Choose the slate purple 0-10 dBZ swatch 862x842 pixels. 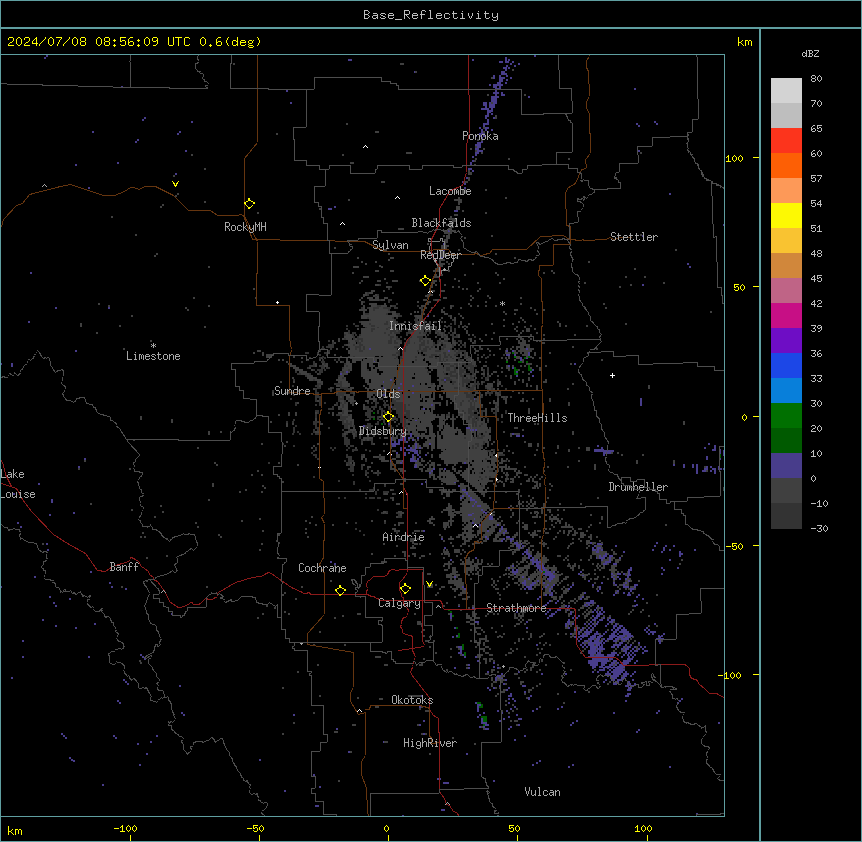[x=786, y=466]
